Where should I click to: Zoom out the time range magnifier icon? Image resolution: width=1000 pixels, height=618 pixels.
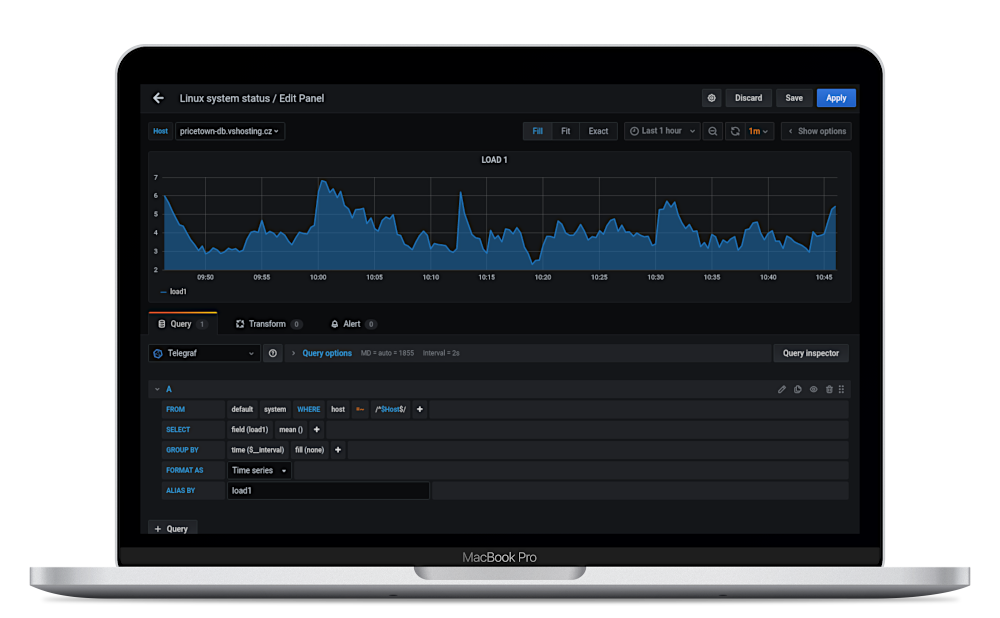(712, 131)
